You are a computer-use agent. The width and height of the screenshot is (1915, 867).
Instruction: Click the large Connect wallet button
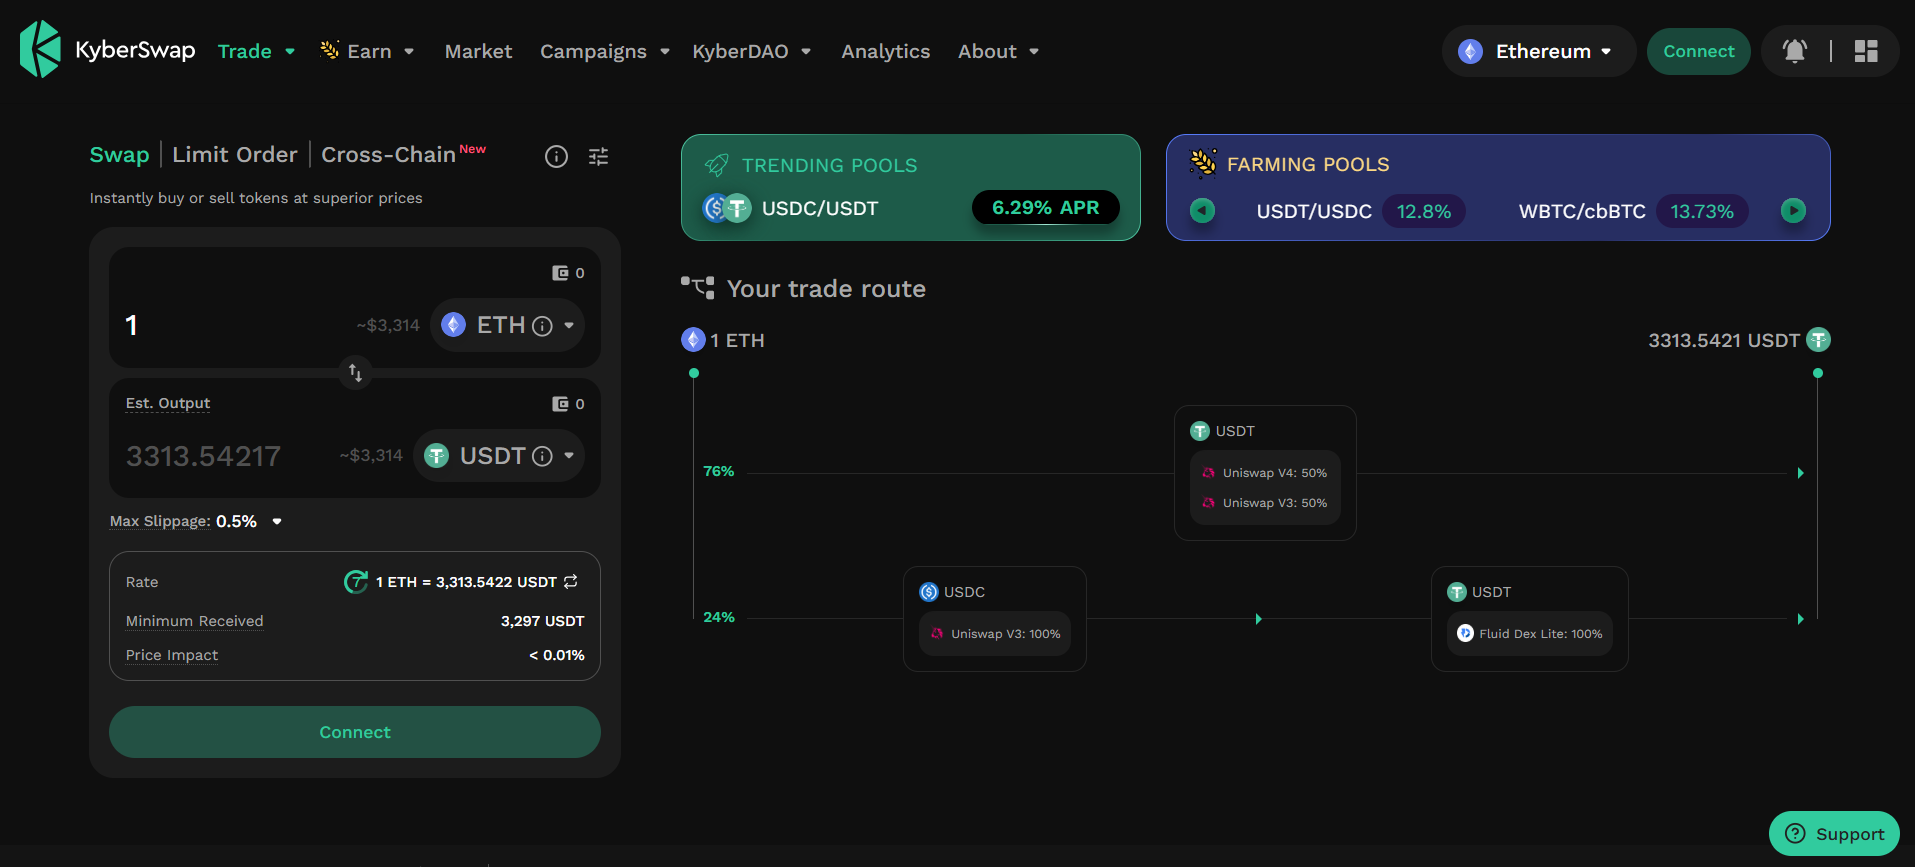(x=355, y=732)
